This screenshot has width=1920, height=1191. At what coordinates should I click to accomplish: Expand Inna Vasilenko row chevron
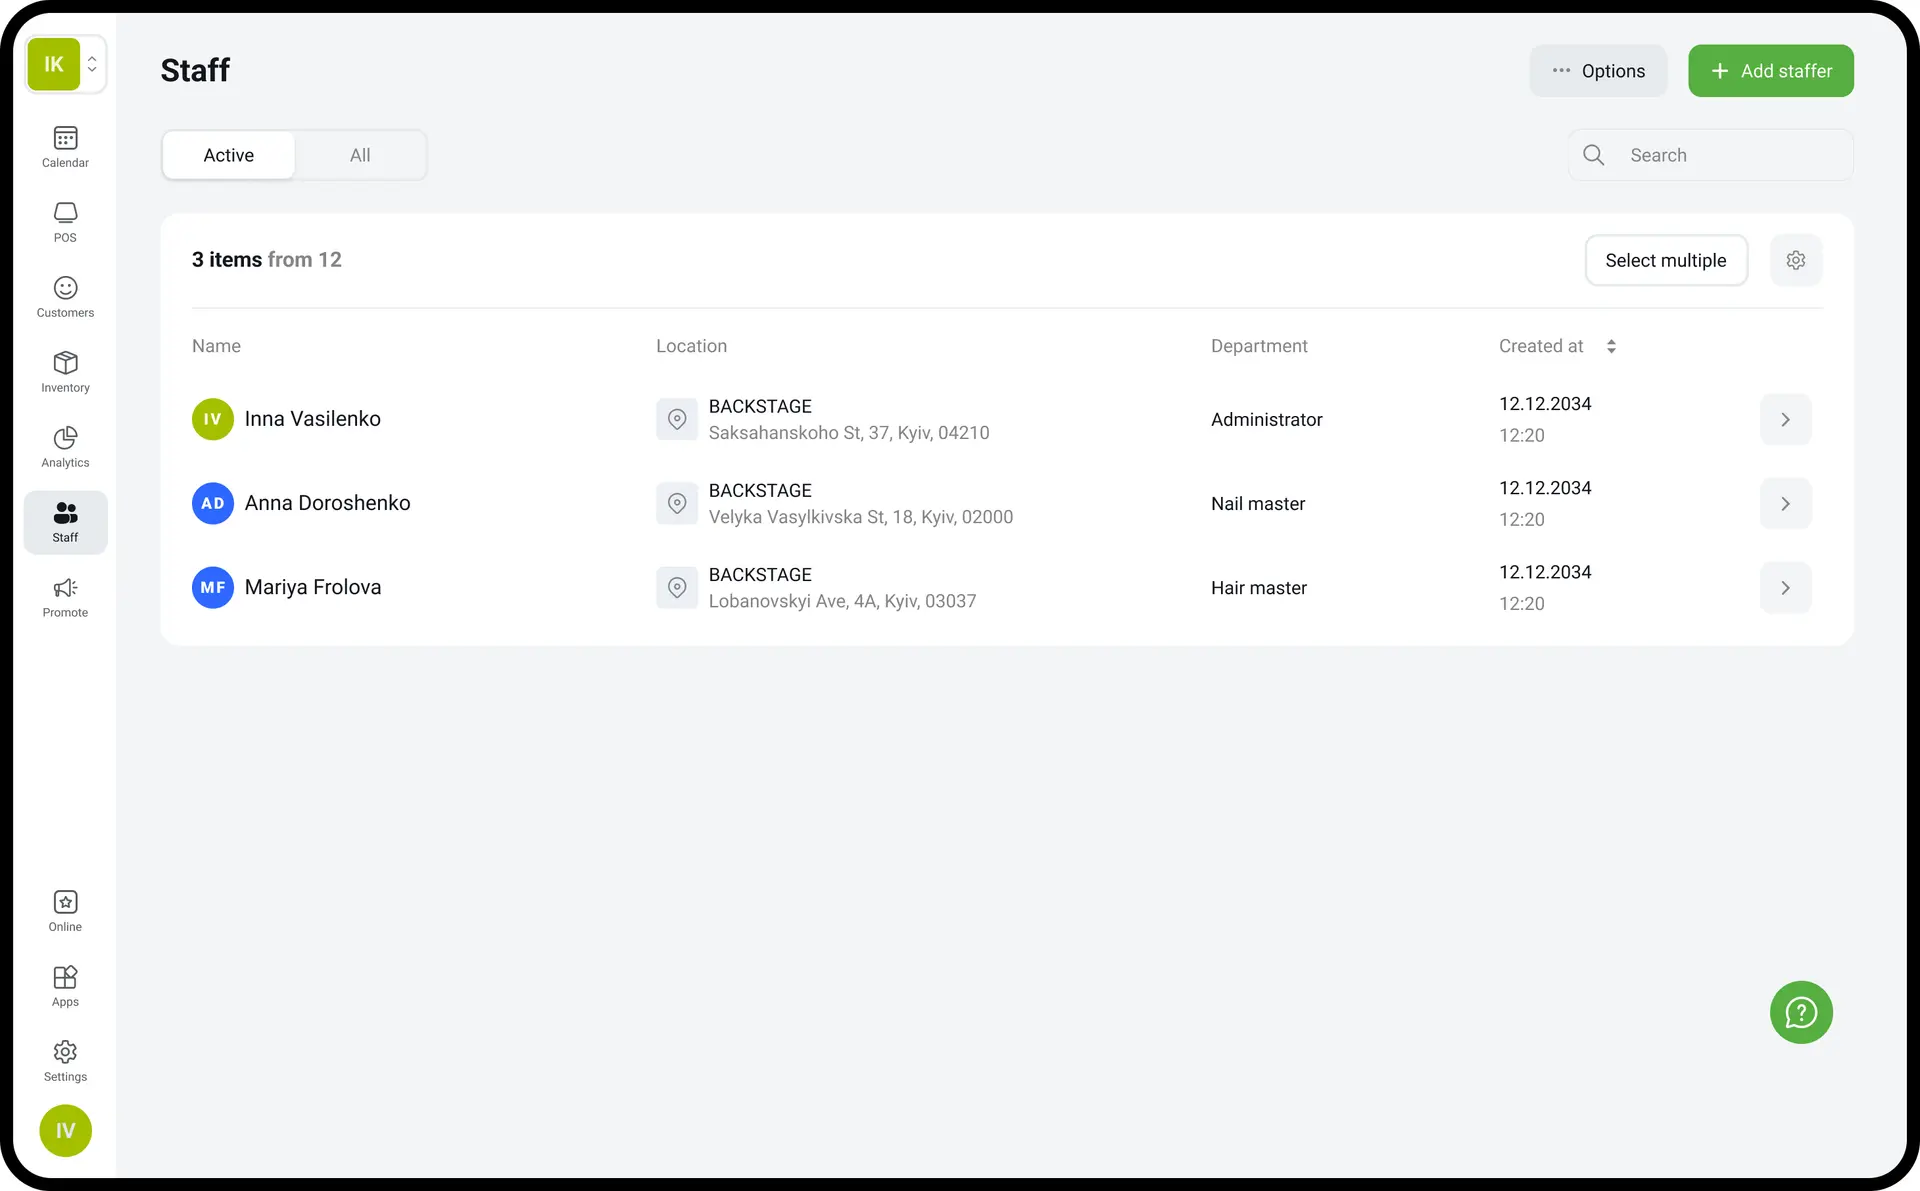coord(1785,420)
